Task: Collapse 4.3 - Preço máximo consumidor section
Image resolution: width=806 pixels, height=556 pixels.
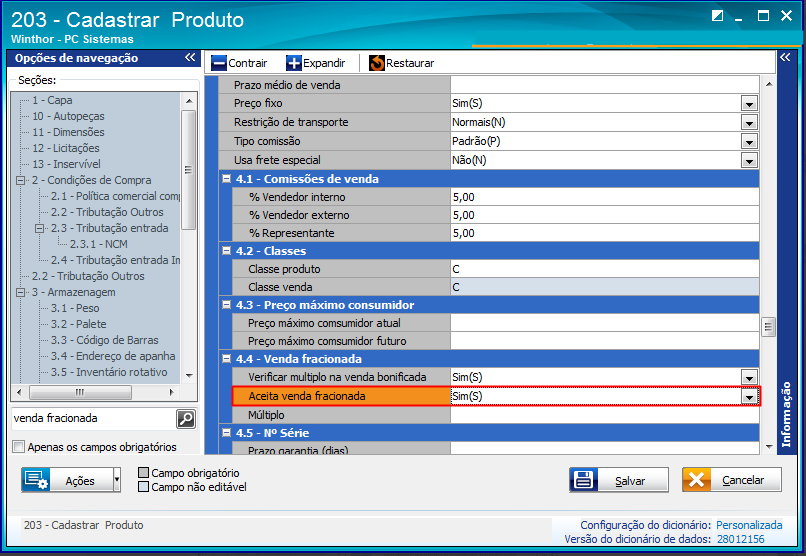Action: click(226, 304)
